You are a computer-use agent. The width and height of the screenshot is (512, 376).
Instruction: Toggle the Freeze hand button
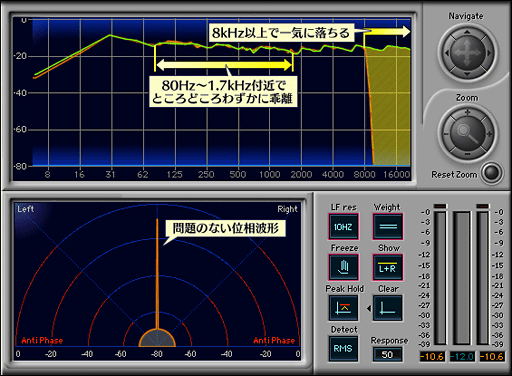(x=343, y=267)
